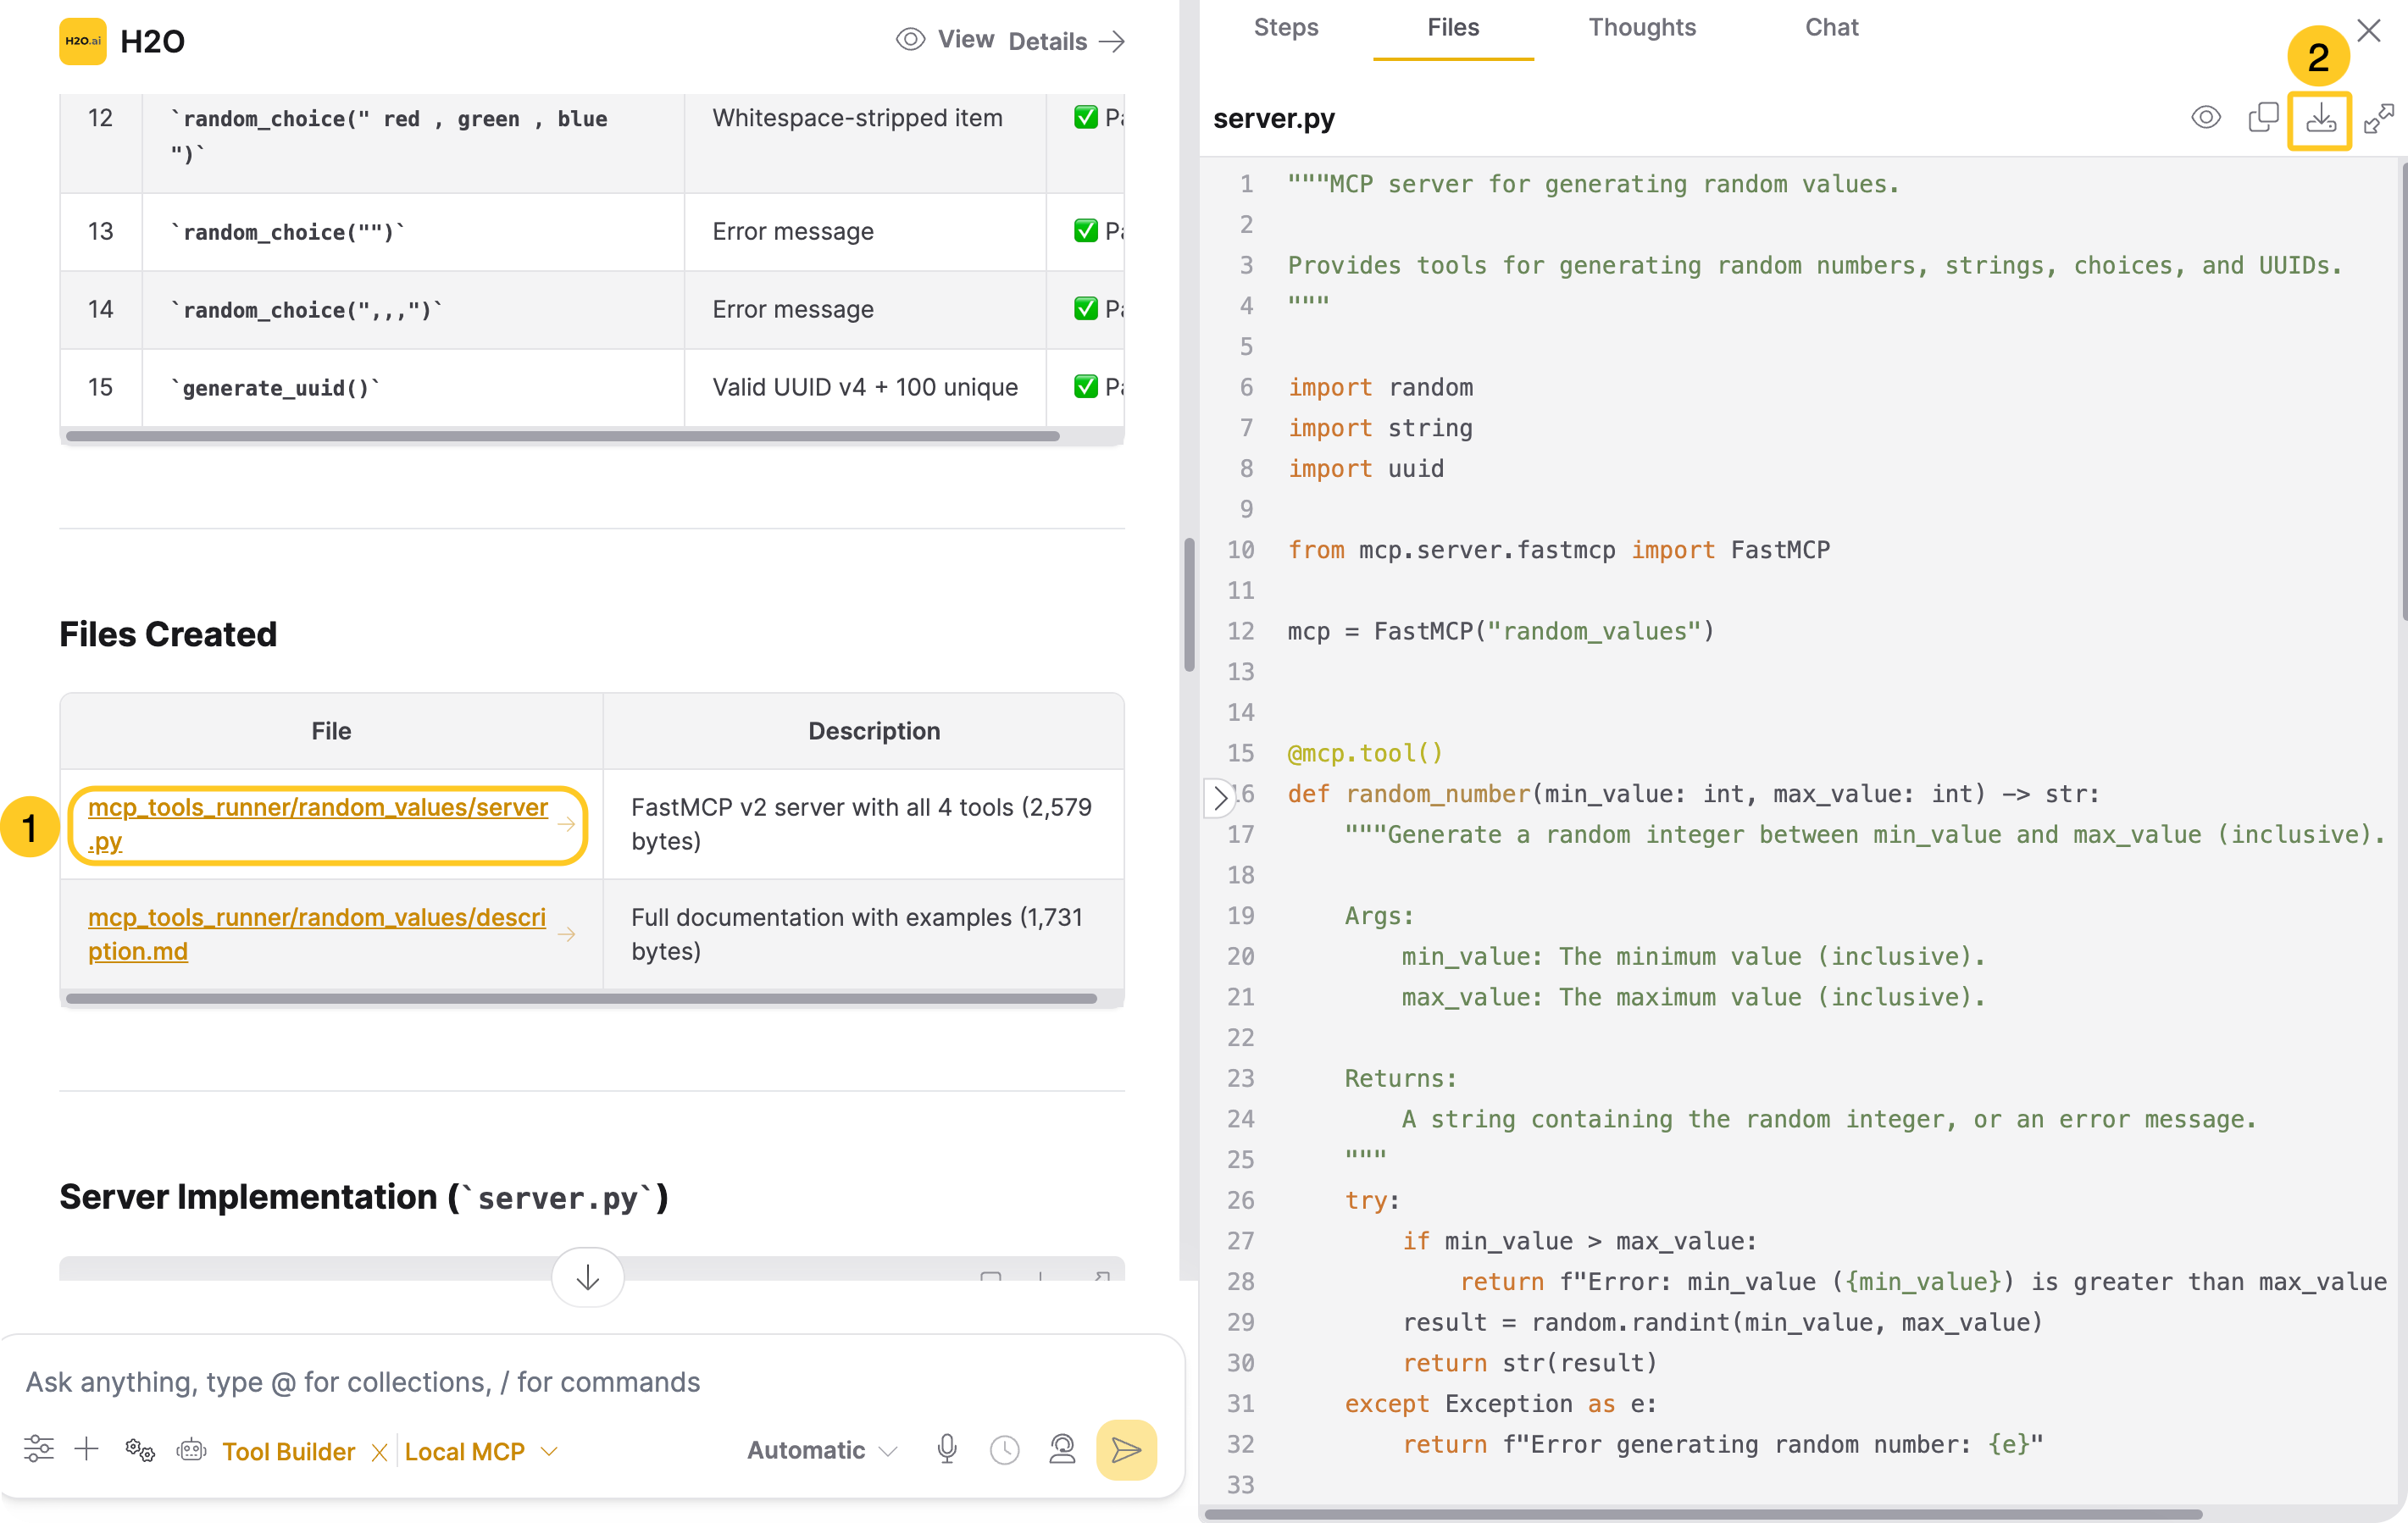The width and height of the screenshot is (2408, 1523).
Task: Open the Local MCP dropdown
Action: coord(481,1451)
